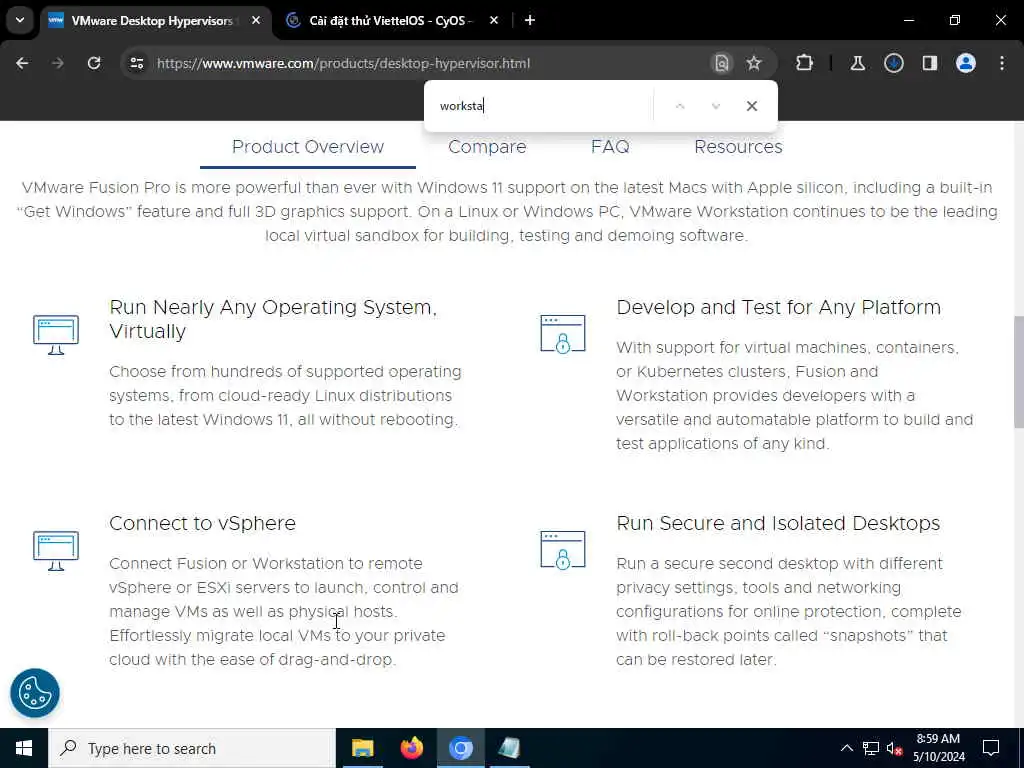Click heading Develop and Test for Any Platform
This screenshot has width=1024, height=768.
click(778, 308)
